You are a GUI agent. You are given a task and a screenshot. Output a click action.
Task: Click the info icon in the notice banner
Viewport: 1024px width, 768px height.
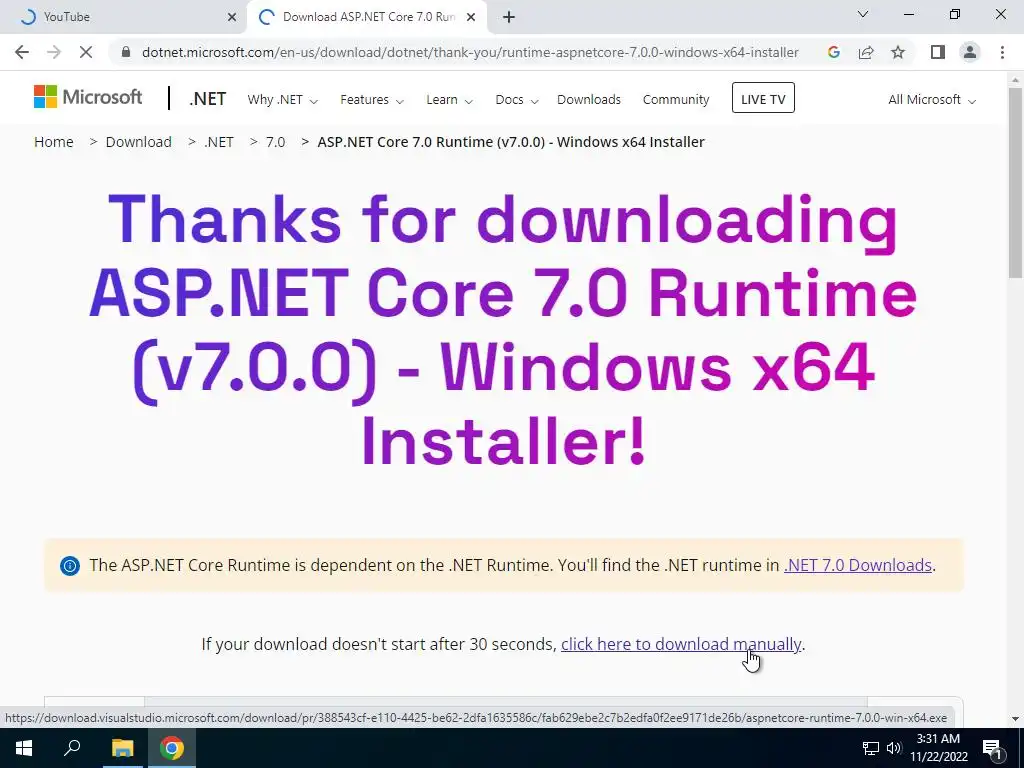coord(70,566)
